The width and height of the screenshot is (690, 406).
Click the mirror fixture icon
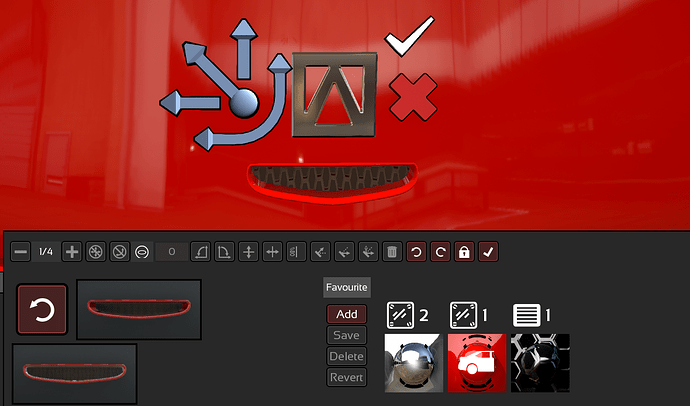(x=296, y=252)
